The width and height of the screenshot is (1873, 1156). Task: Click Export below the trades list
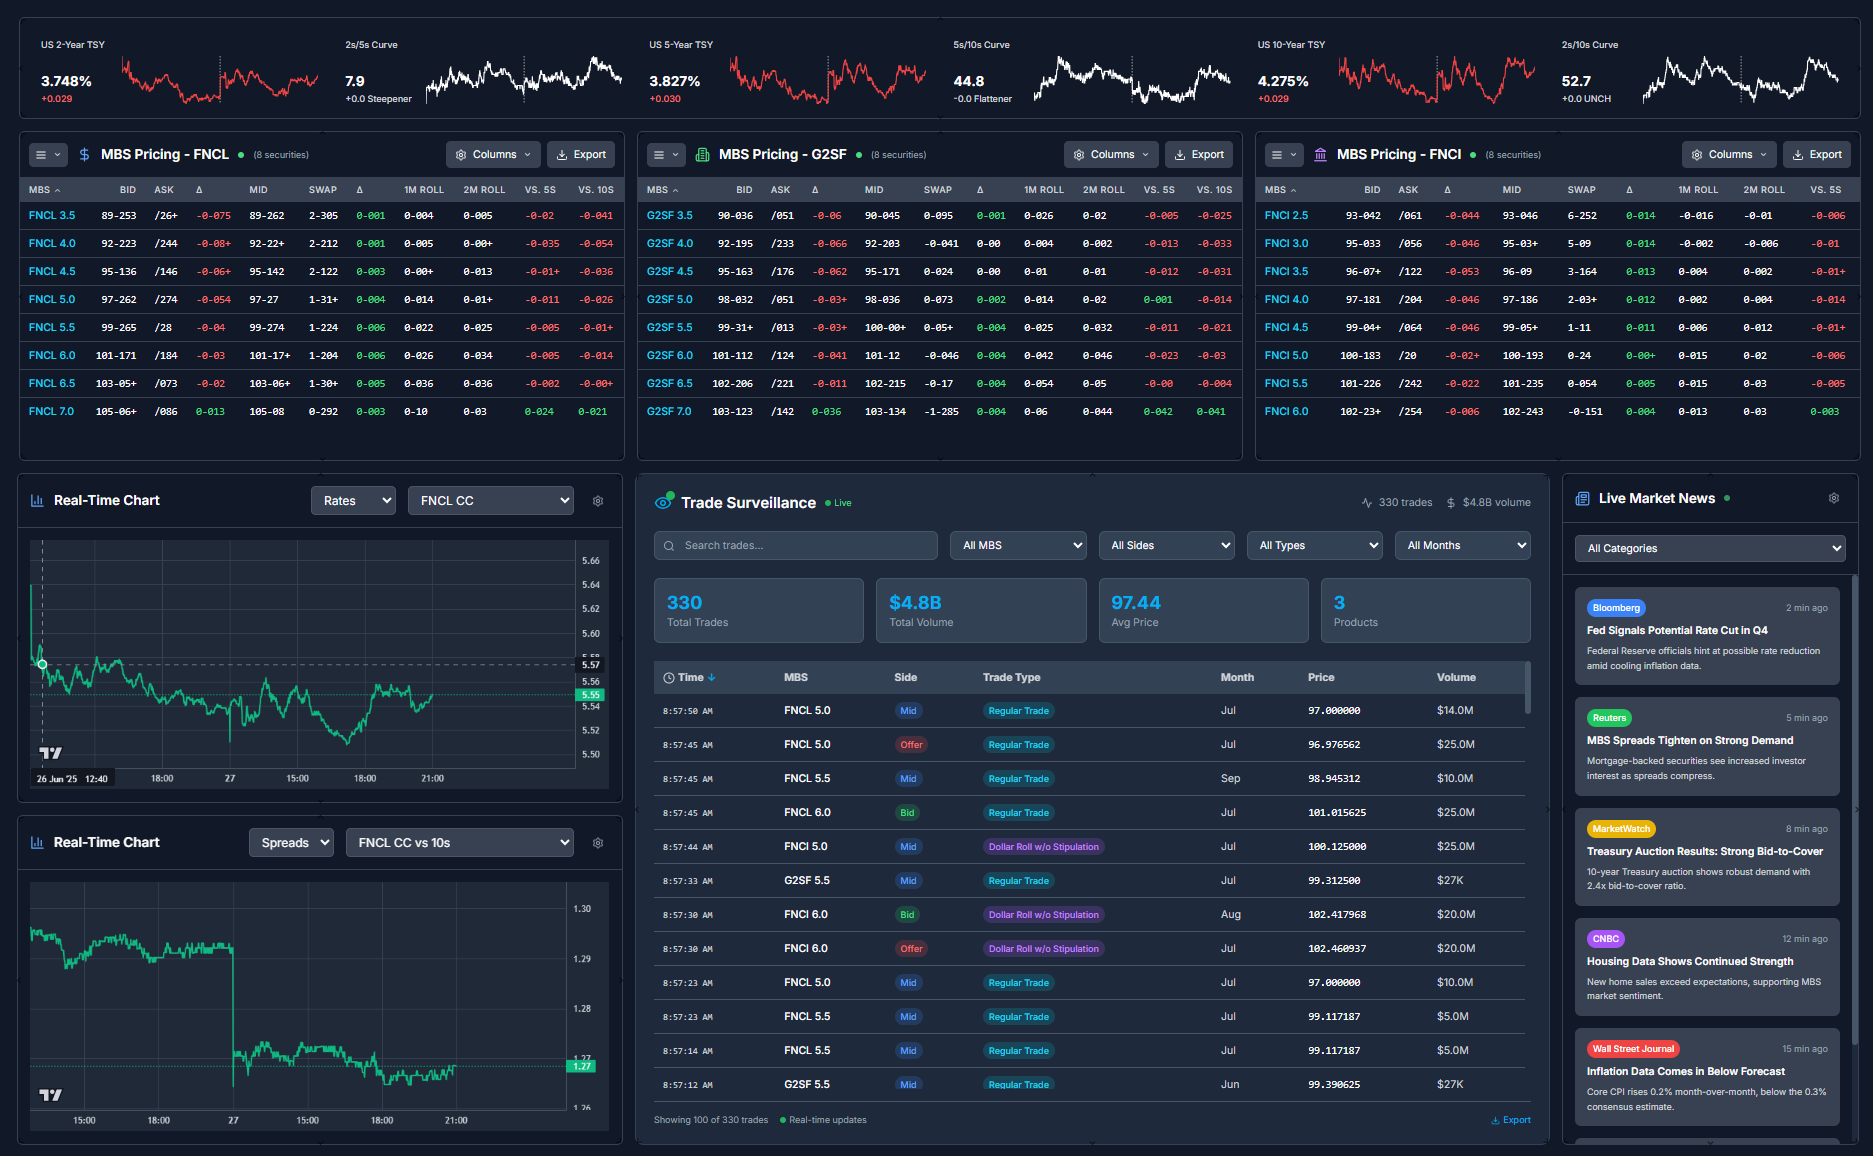[1510, 1120]
